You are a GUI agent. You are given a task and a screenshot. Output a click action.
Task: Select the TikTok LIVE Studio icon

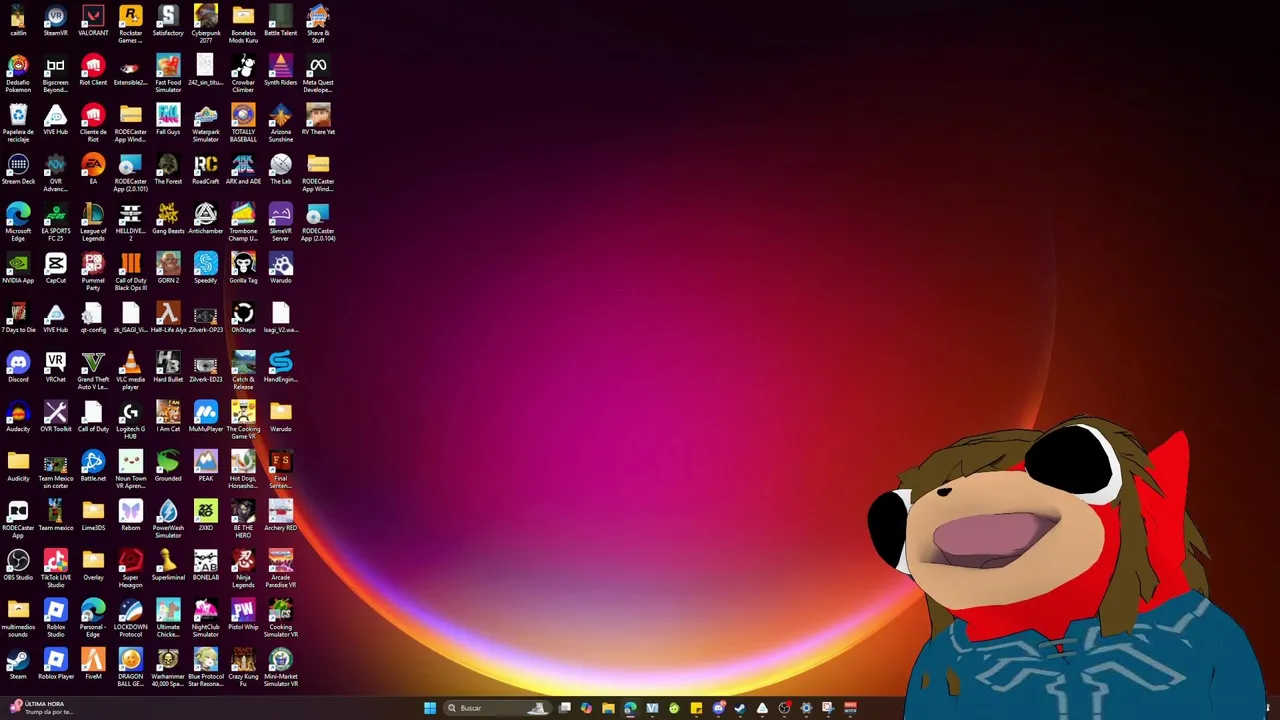55,569
